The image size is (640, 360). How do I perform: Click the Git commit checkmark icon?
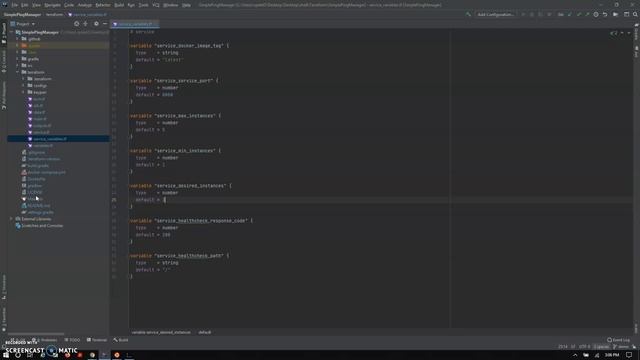579,15
